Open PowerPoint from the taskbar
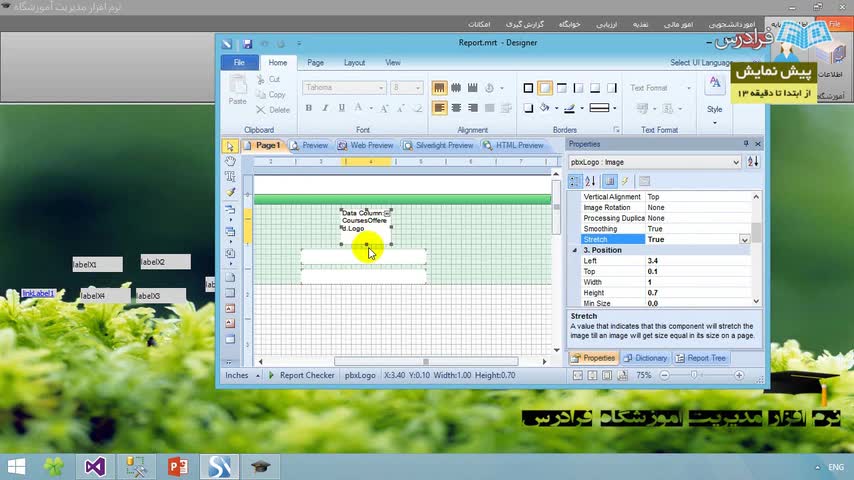854x480 pixels. pos(178,467)
